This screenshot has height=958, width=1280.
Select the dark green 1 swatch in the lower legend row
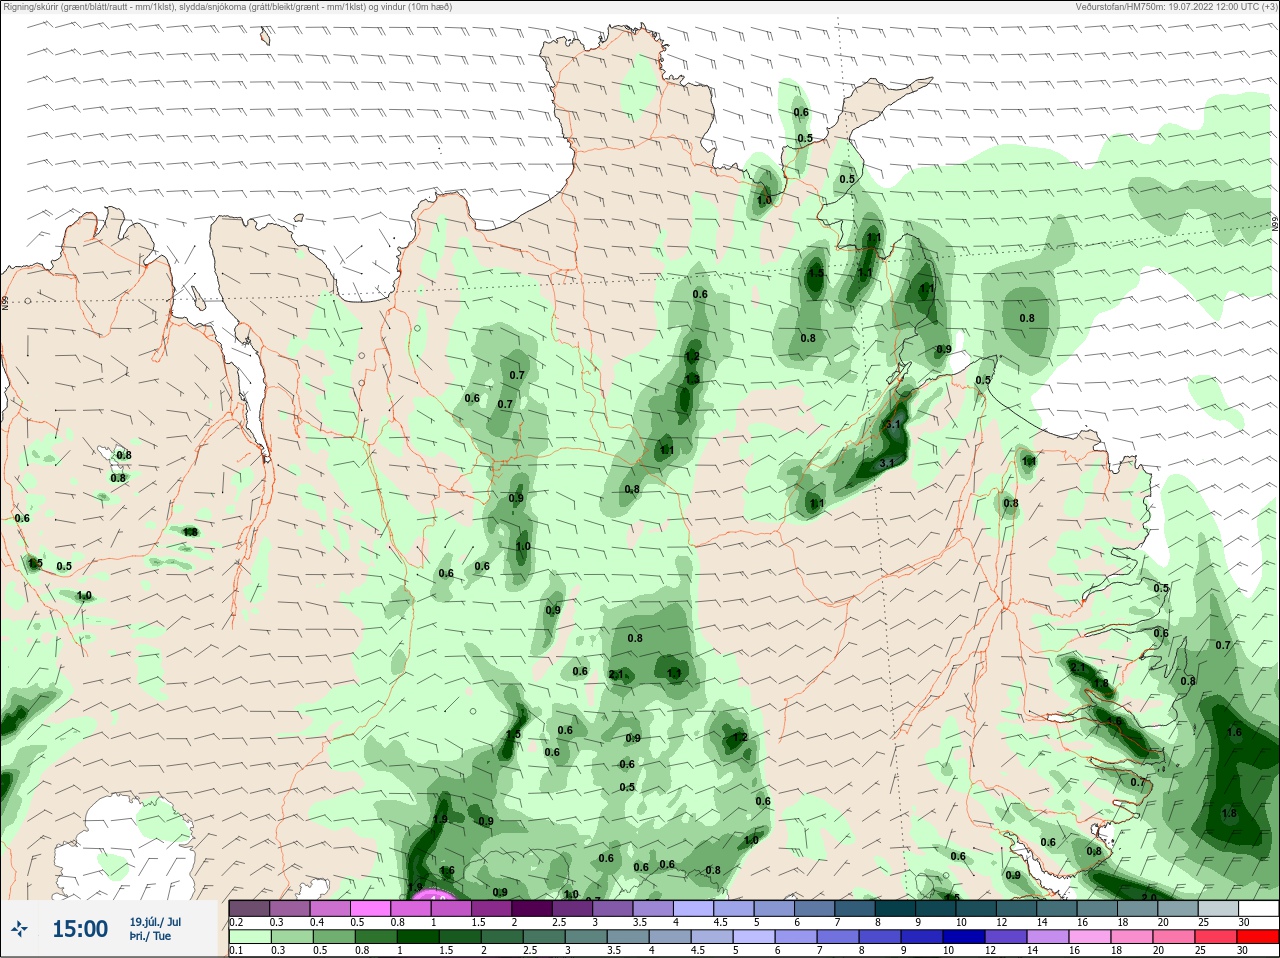[418, 937]
